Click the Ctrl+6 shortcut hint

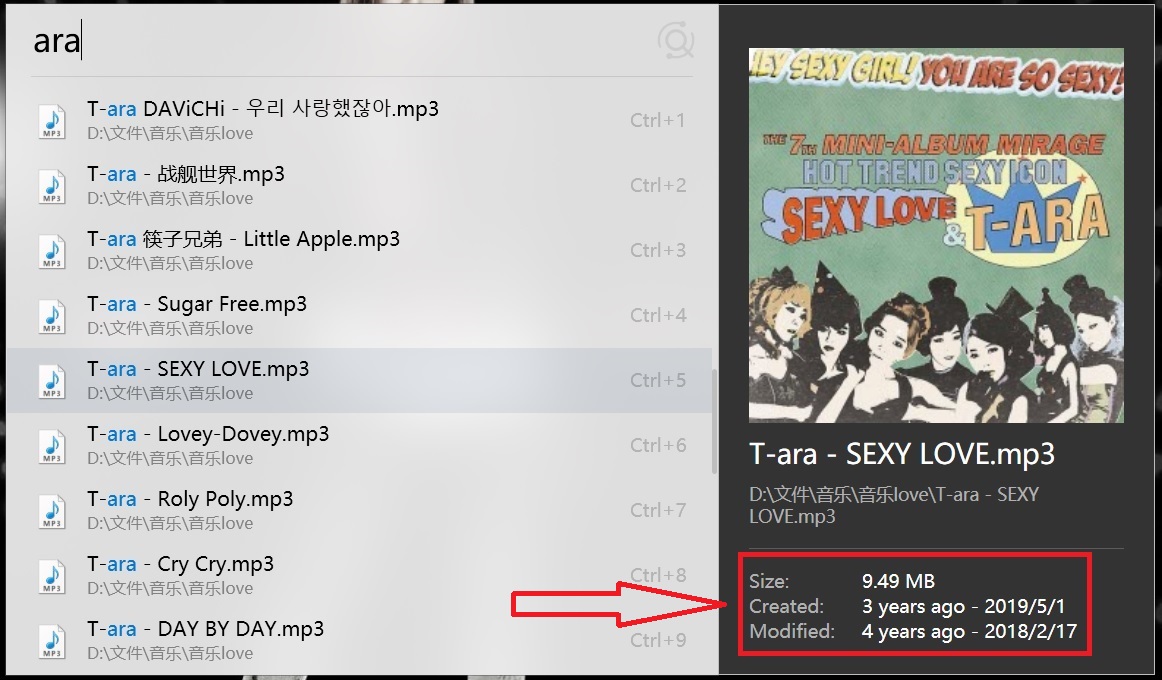pos(658,445)
